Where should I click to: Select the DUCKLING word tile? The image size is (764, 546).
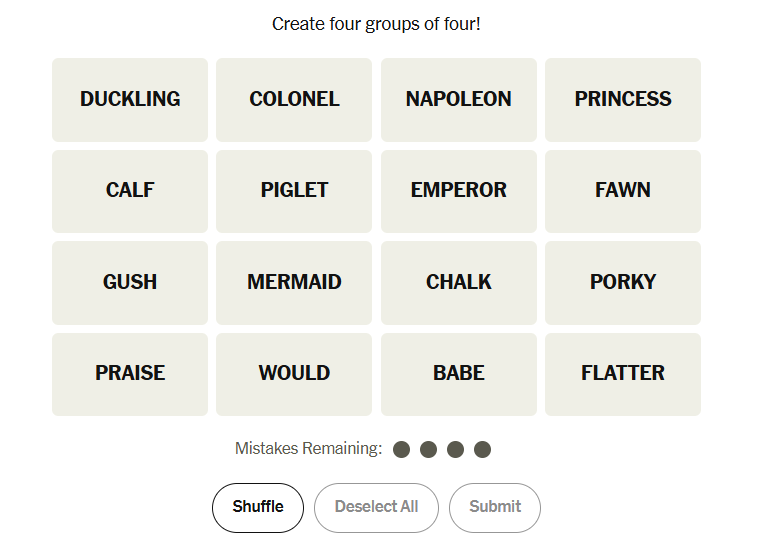pos(130,99)
